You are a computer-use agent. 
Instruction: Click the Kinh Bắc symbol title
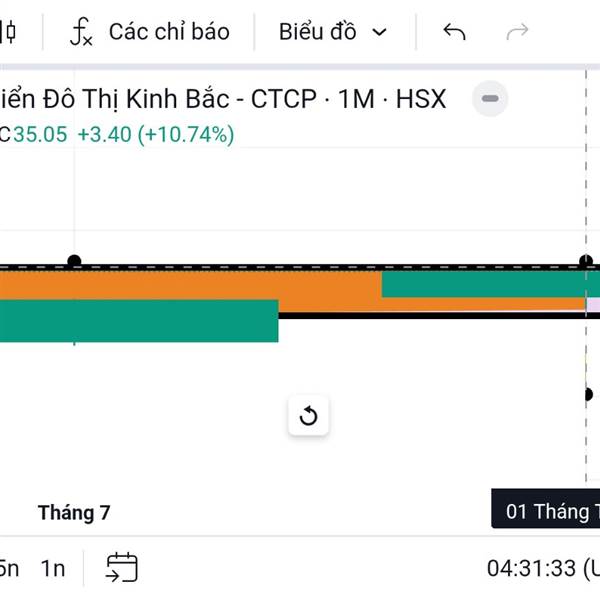point(223,99)
